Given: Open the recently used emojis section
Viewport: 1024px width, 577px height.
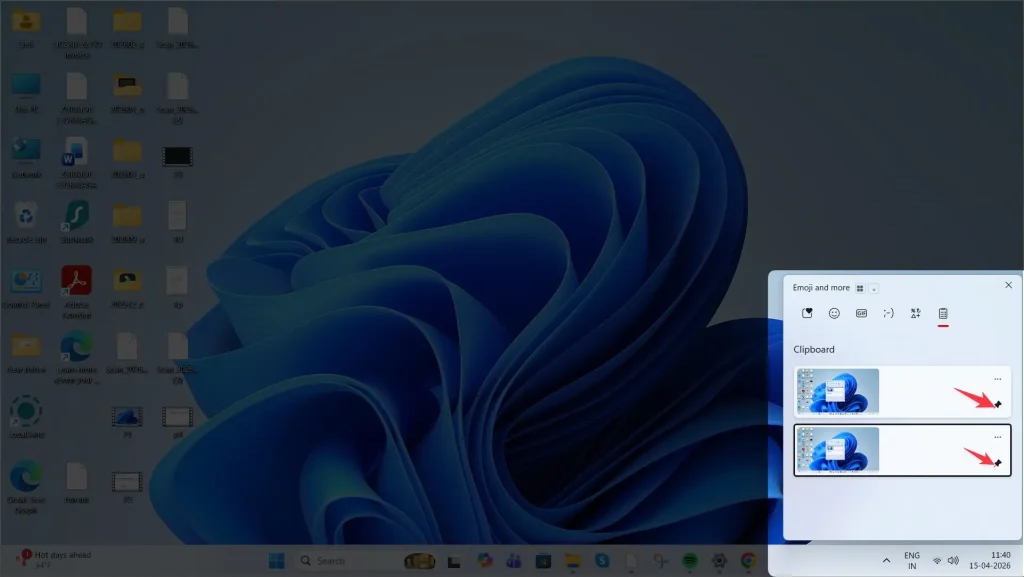Looking at the screenshot, I should [808, 312].
